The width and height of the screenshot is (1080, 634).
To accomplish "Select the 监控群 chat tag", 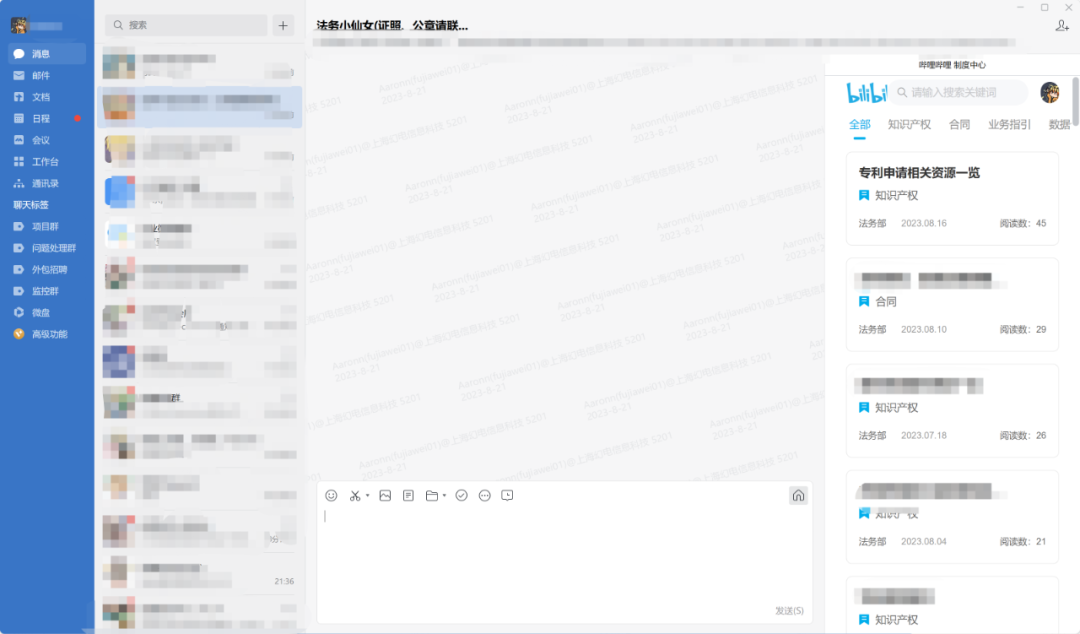I will pyautogui.click(x=47, y=291).
